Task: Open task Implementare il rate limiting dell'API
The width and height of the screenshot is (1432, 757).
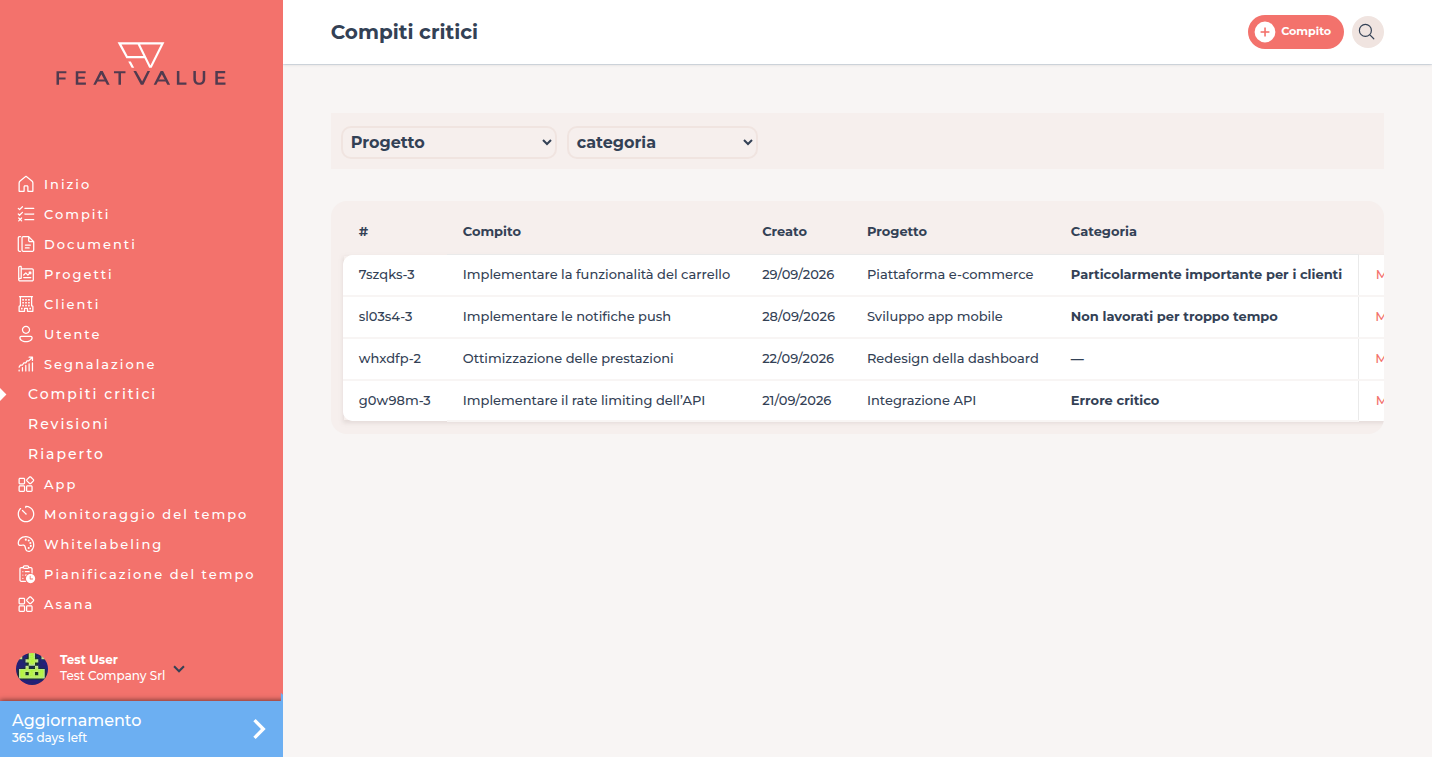Action: [x=584, y=400]
